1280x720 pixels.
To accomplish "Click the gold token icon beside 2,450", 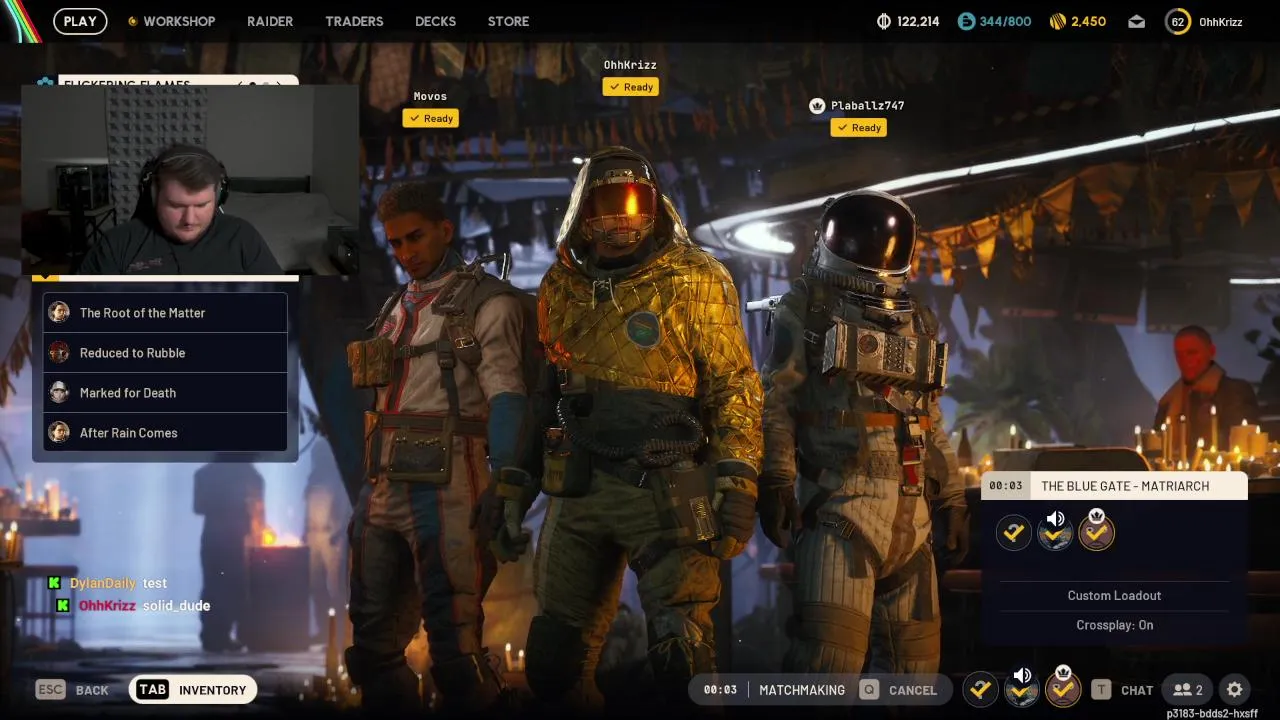I will (x=1058, y=21).
